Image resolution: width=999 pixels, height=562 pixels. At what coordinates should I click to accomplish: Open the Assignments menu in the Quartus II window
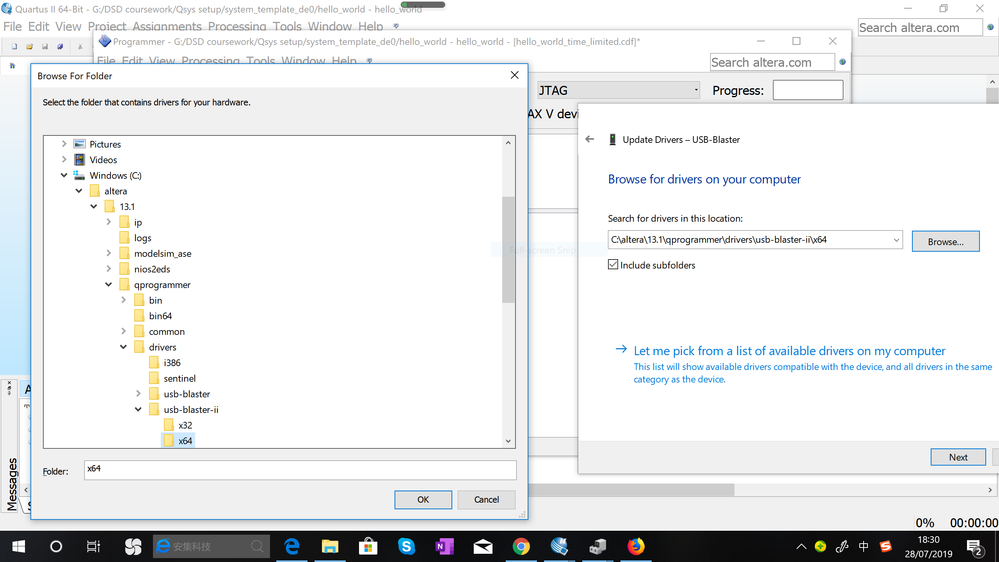point(167,26)
